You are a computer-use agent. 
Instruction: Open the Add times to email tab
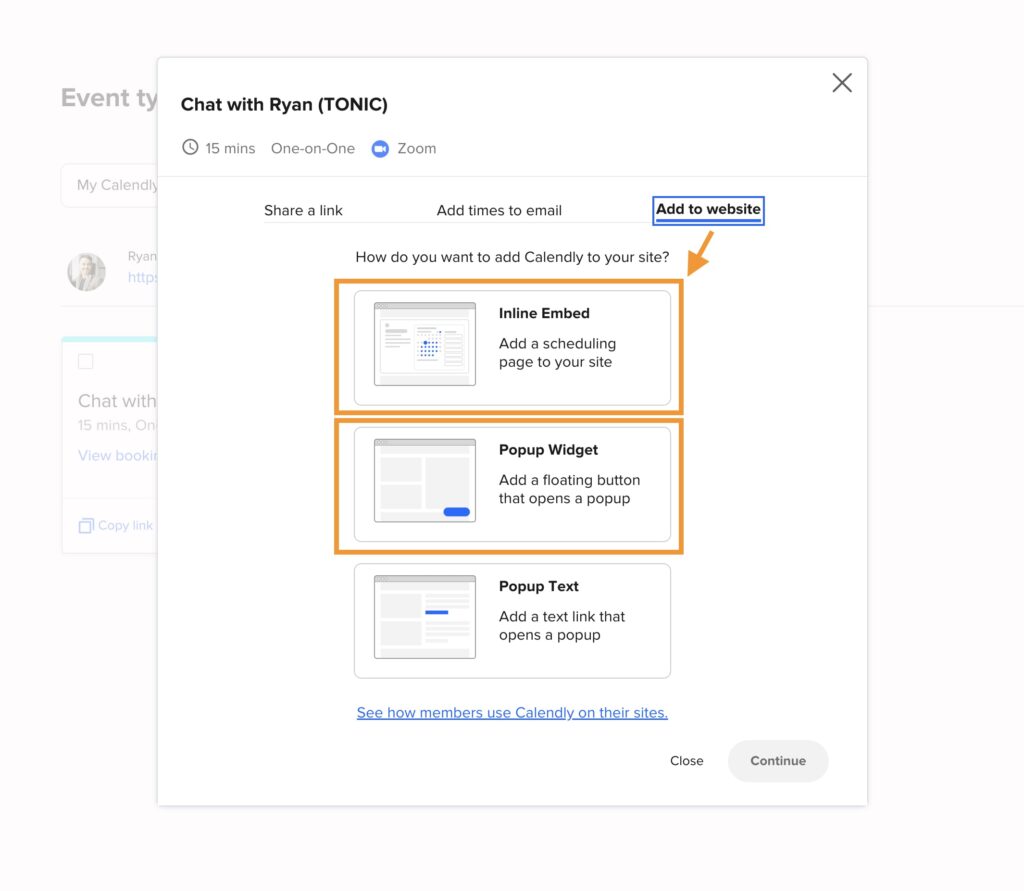pos(499,210)
